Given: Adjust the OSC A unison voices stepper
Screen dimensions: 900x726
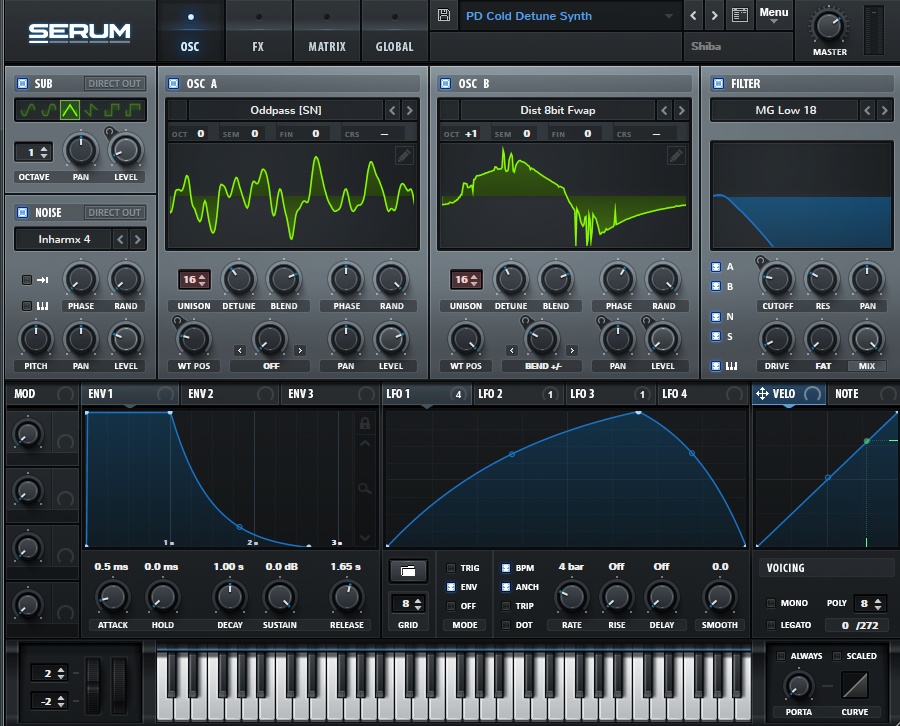Looking at the screenshot, I should (x=194, y=280).
